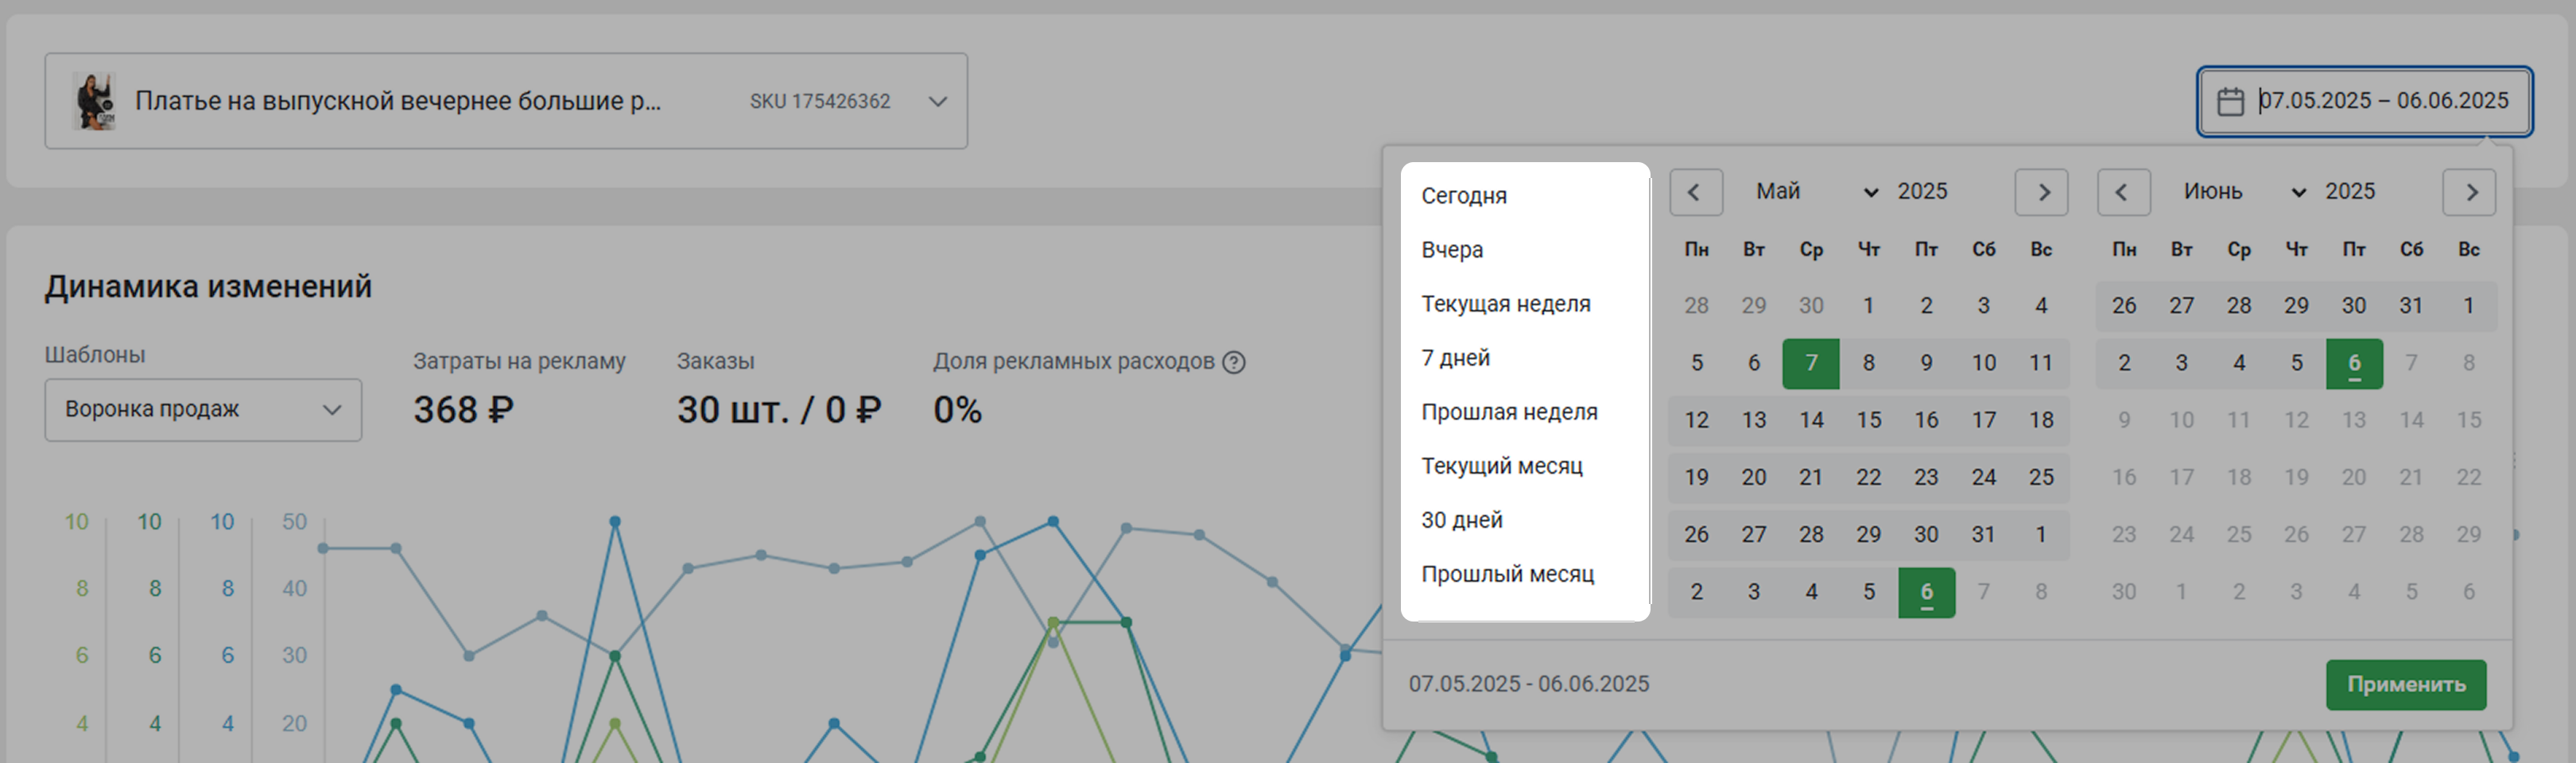
Task: Open the Май month dropdown
Action: [x=1816, y=192]
